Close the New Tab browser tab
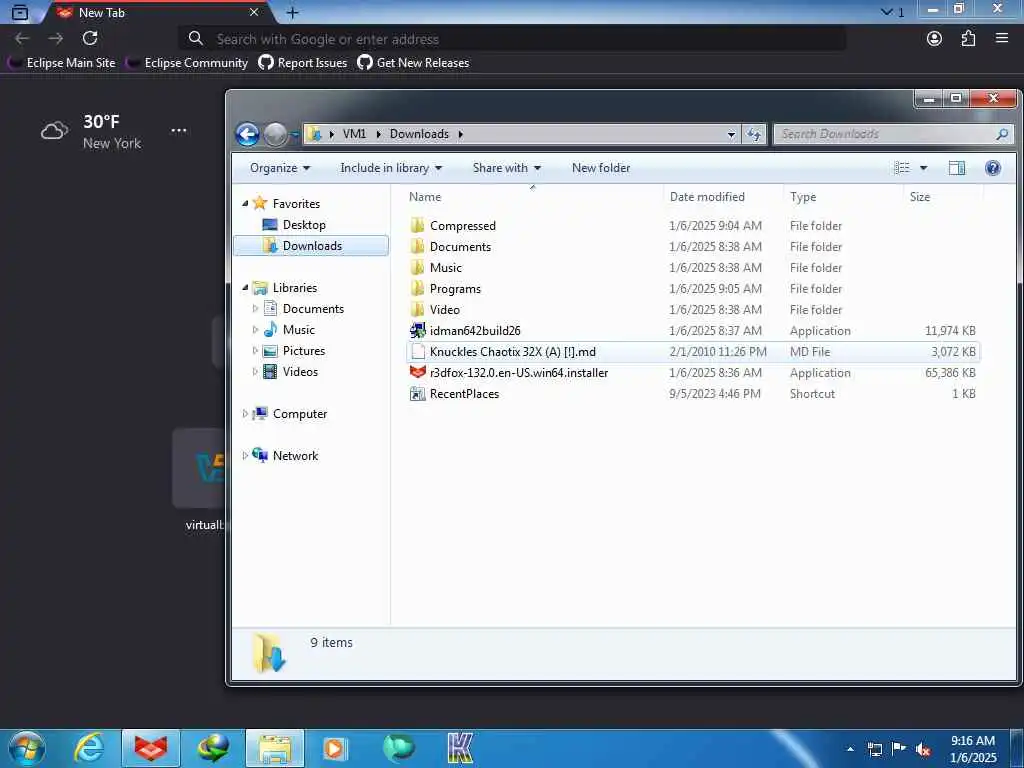1024x768 pixels. tap(254, 12)
